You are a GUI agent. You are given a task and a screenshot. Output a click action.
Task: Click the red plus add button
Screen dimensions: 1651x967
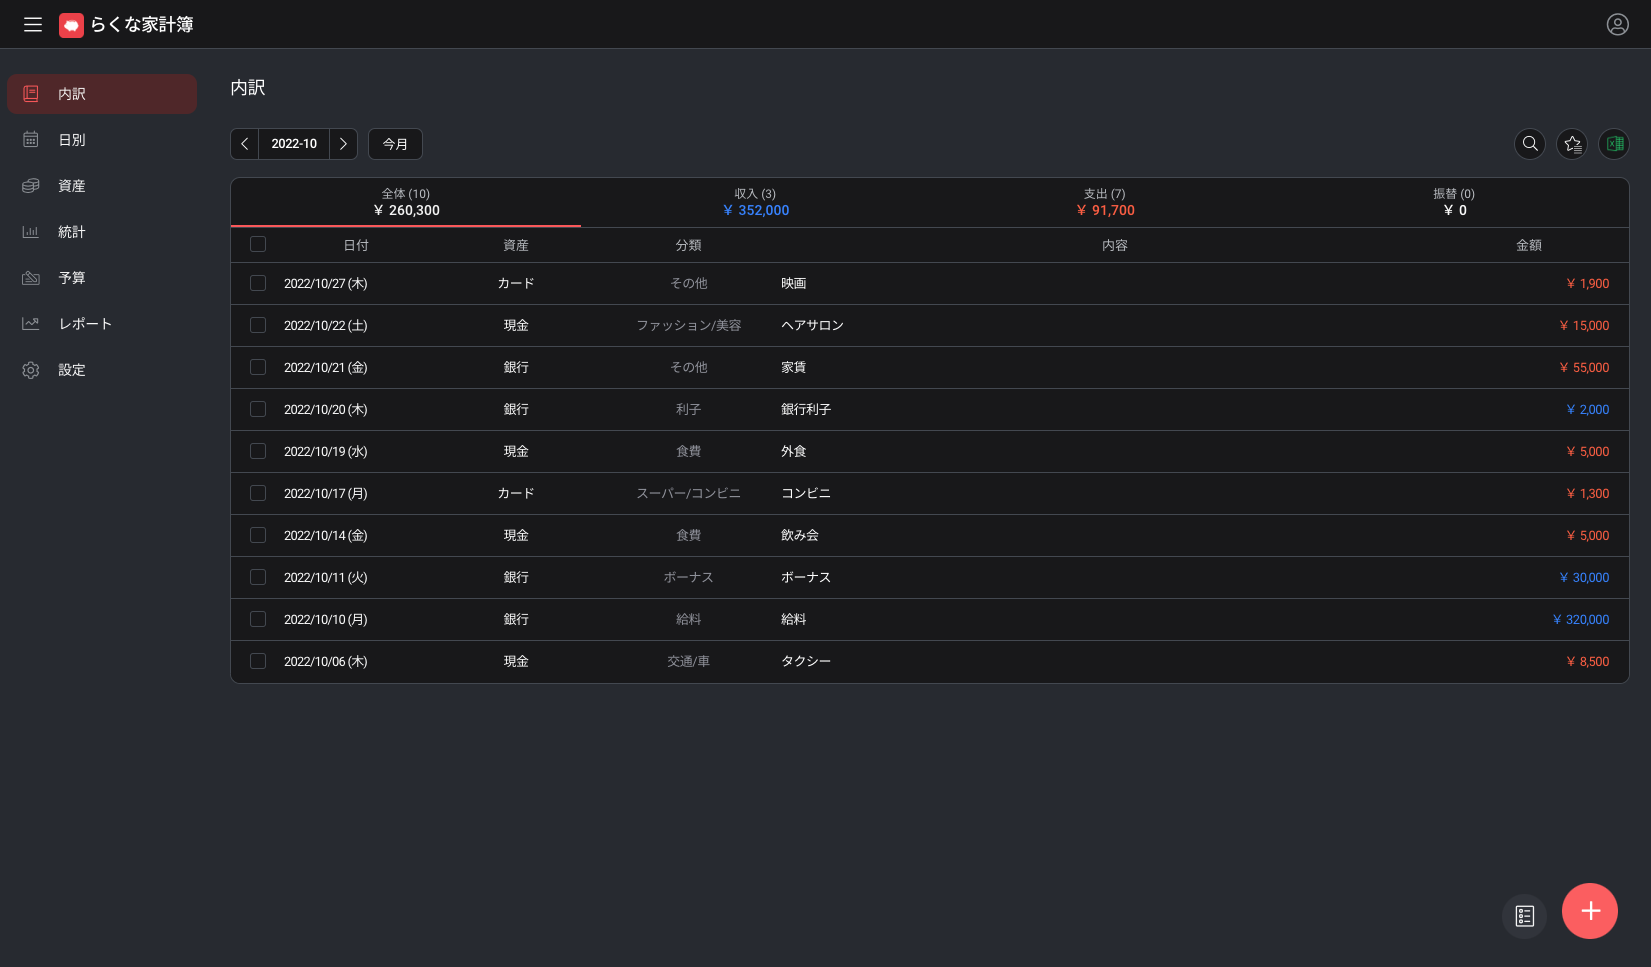click(1590, 911)
